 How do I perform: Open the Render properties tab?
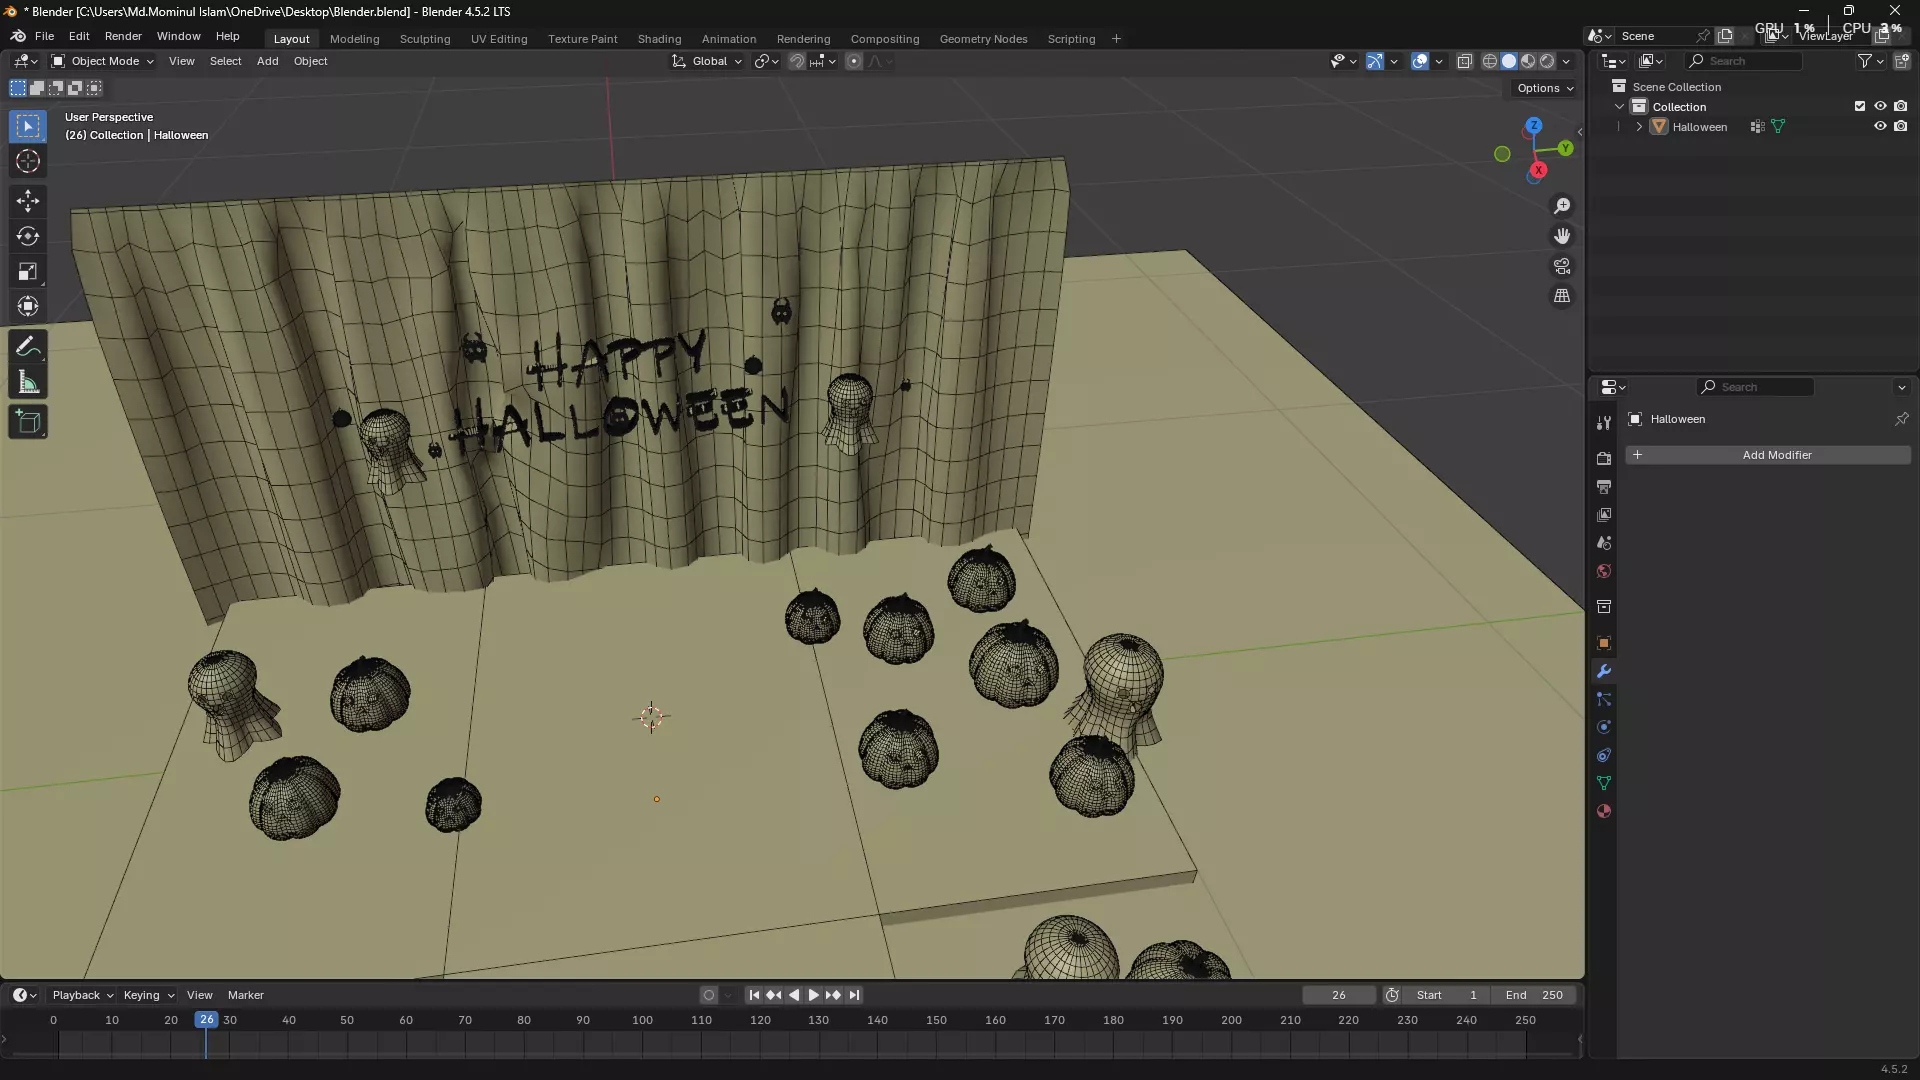coord(1604,458)
